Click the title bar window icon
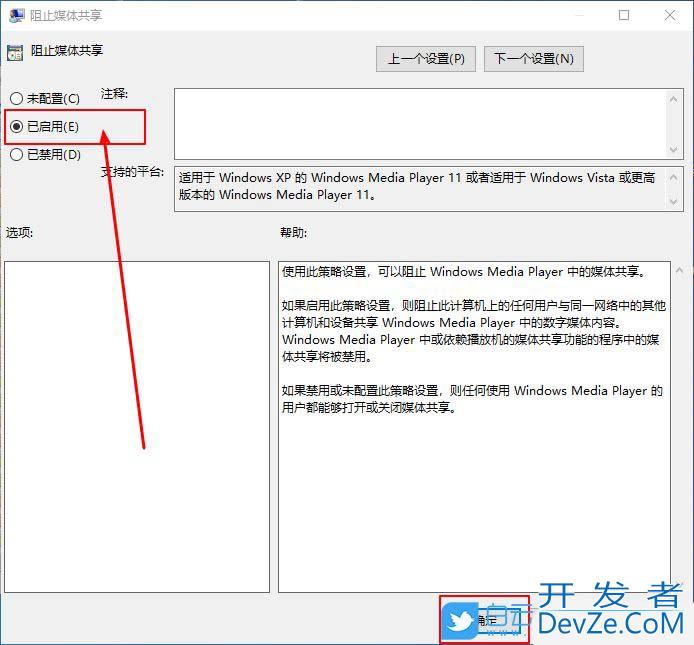 [x=17, y=15]
